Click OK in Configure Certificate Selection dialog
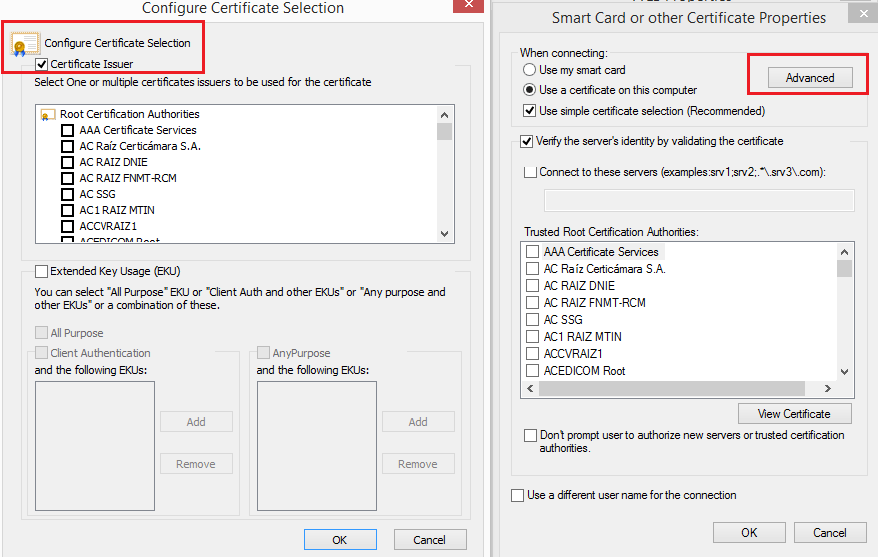This screenshot has width=878, height=557. (x=340, y=540)
